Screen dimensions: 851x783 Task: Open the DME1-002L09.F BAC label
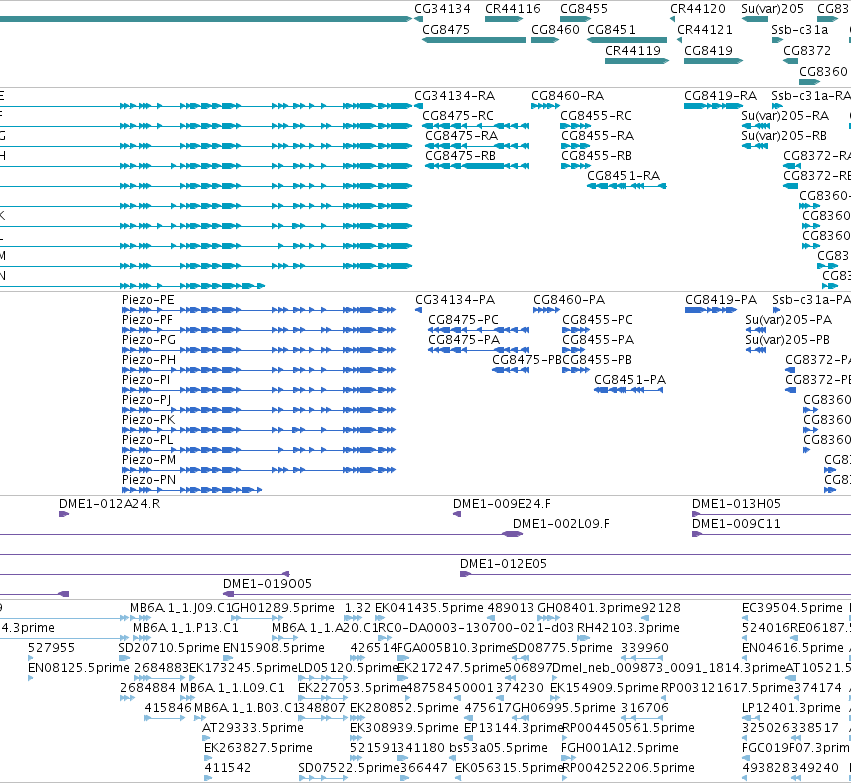[x=561, y=524]
